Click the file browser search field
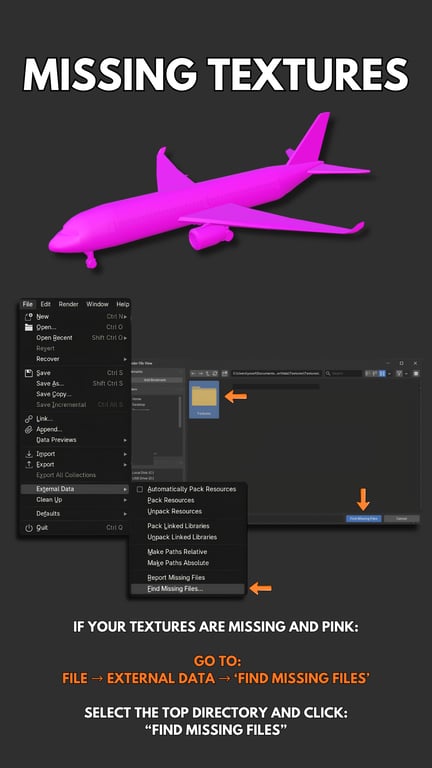Screen dimensions: 432x768 pyautogui.click(x=343, y=373)
